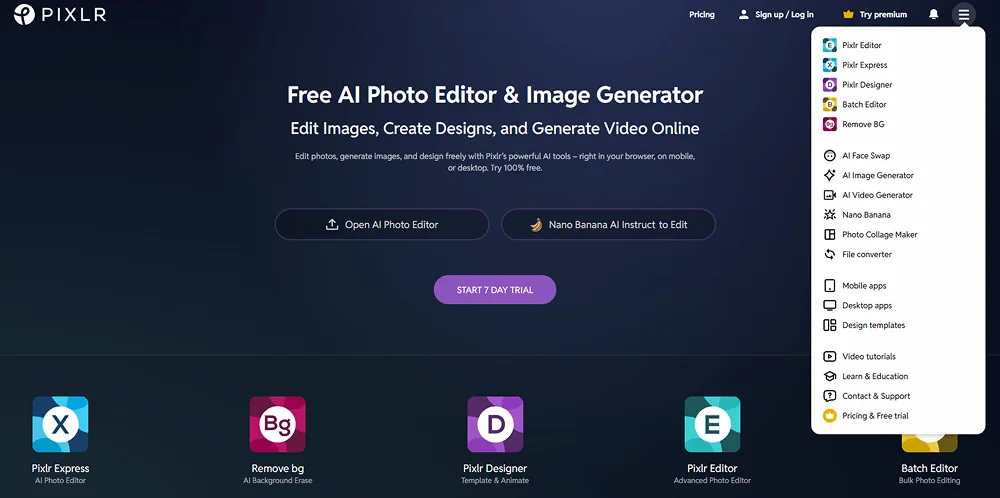Click Open AI Photo Editor button
The height and width of the screenshot is (498, 1000).
click(382, 224)
